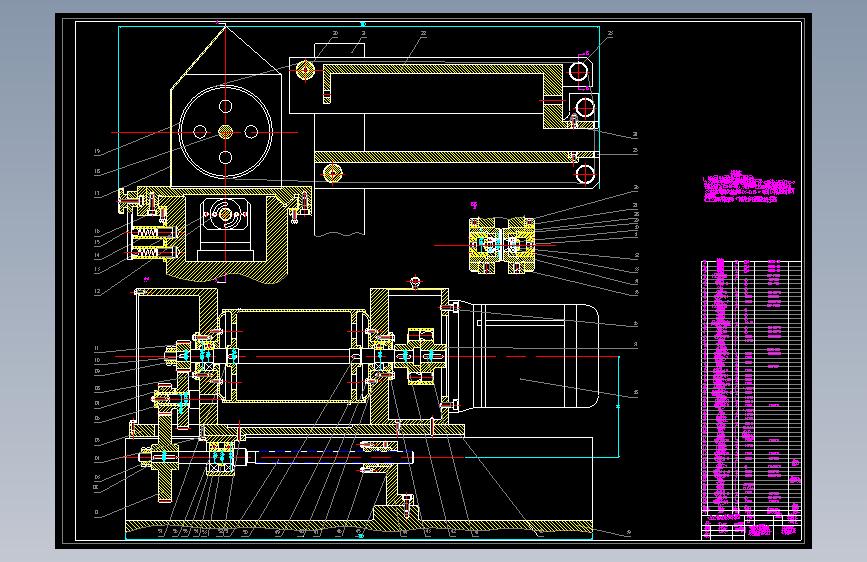Click callout number 19 on the left

coord(97,151)
